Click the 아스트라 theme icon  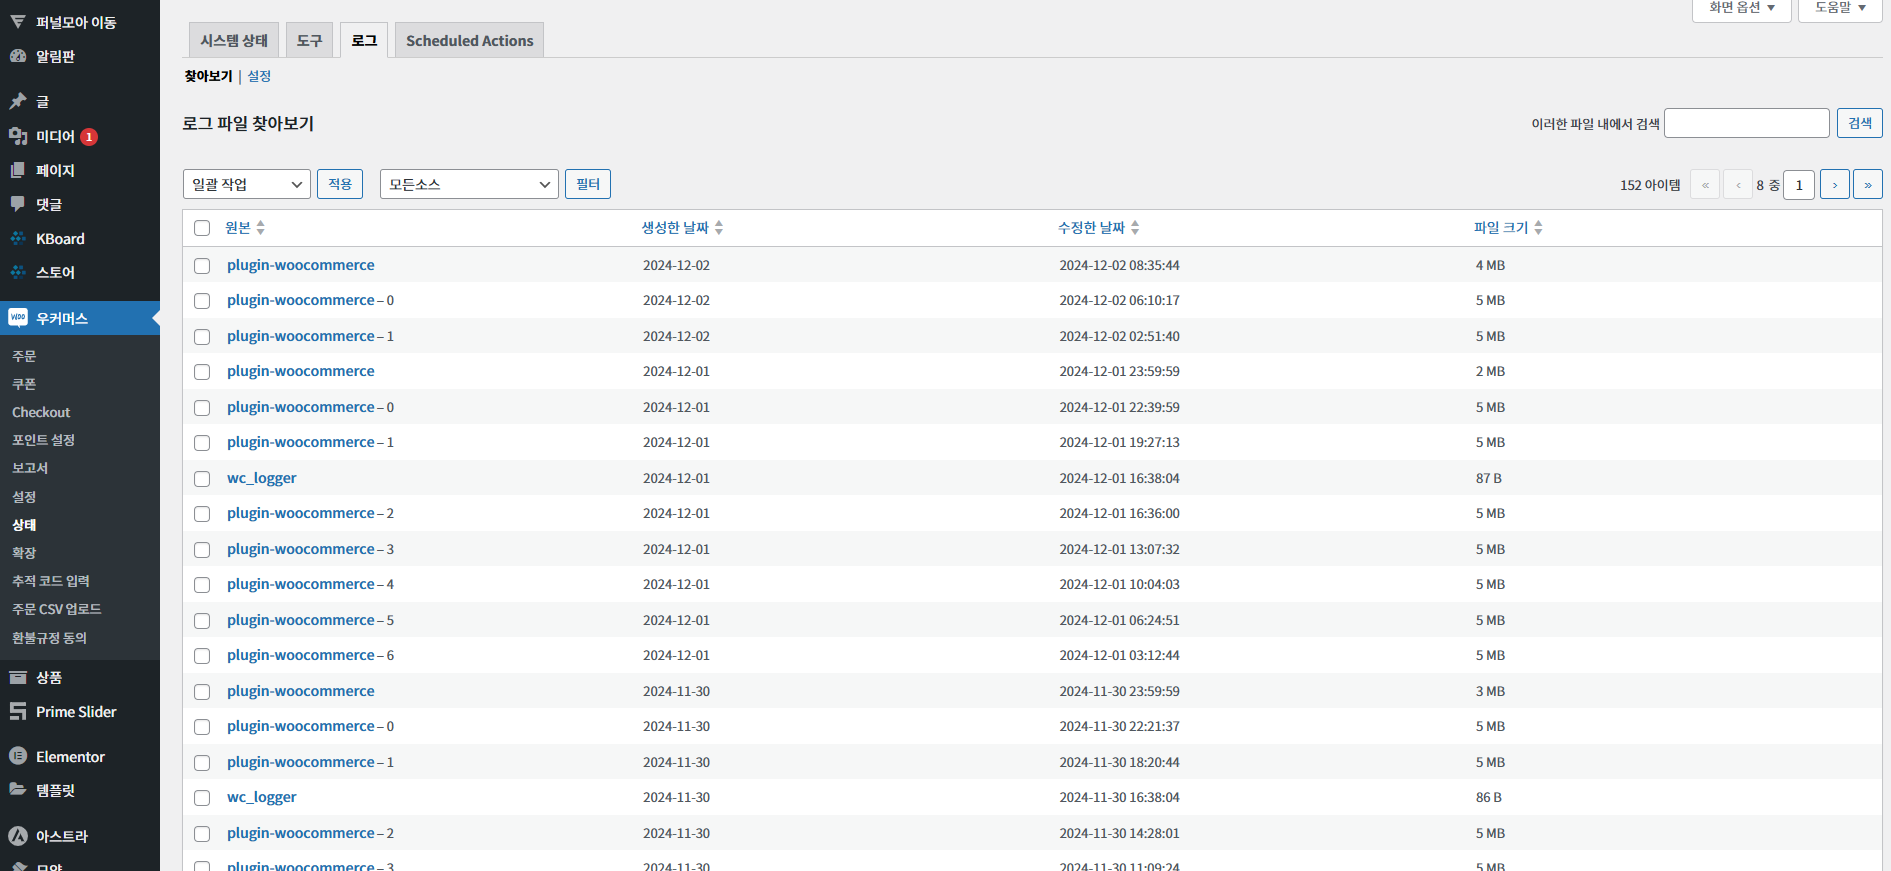point(18,836)
